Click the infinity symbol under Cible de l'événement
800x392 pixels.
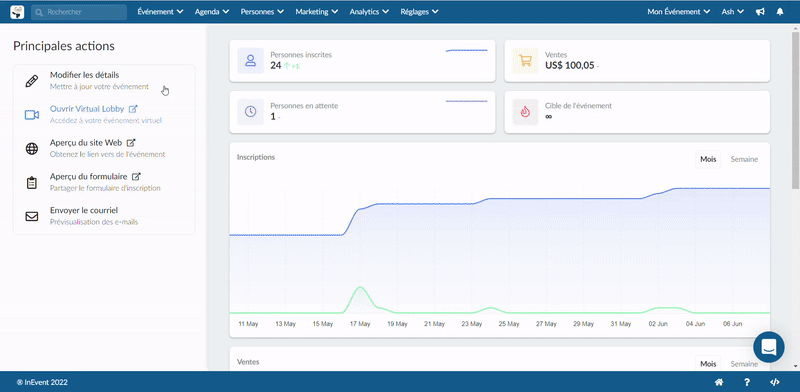coord(548,116)
